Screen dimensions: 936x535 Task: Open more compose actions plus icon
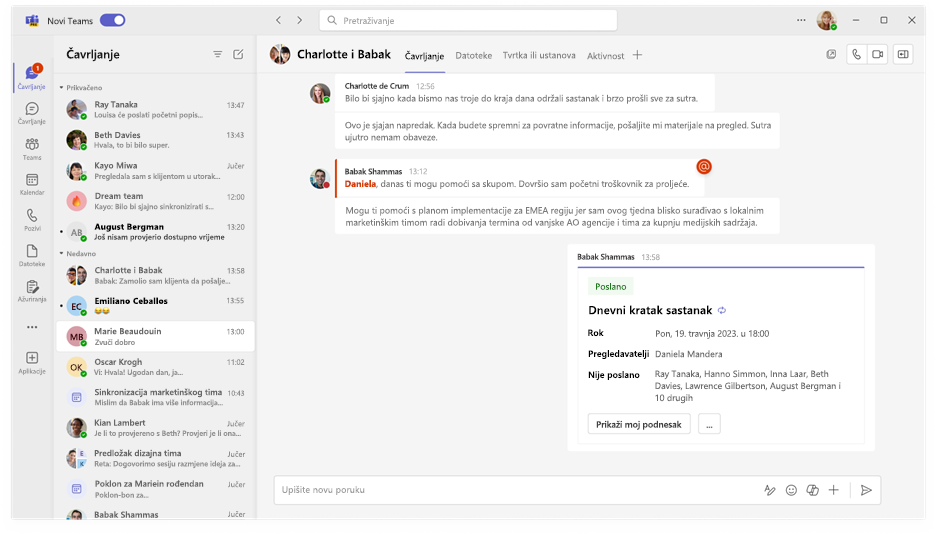[x=834, y=490]
